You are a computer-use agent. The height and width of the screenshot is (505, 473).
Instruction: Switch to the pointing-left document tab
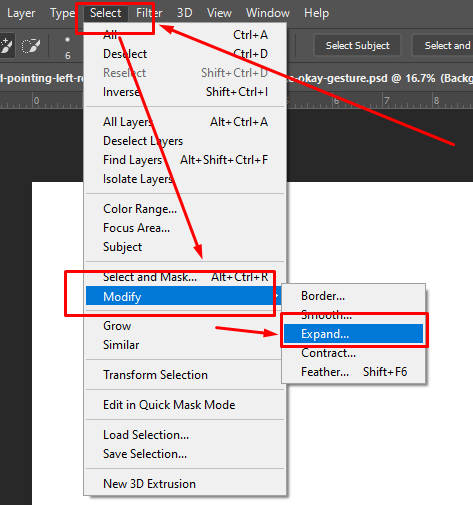point(42,78)
